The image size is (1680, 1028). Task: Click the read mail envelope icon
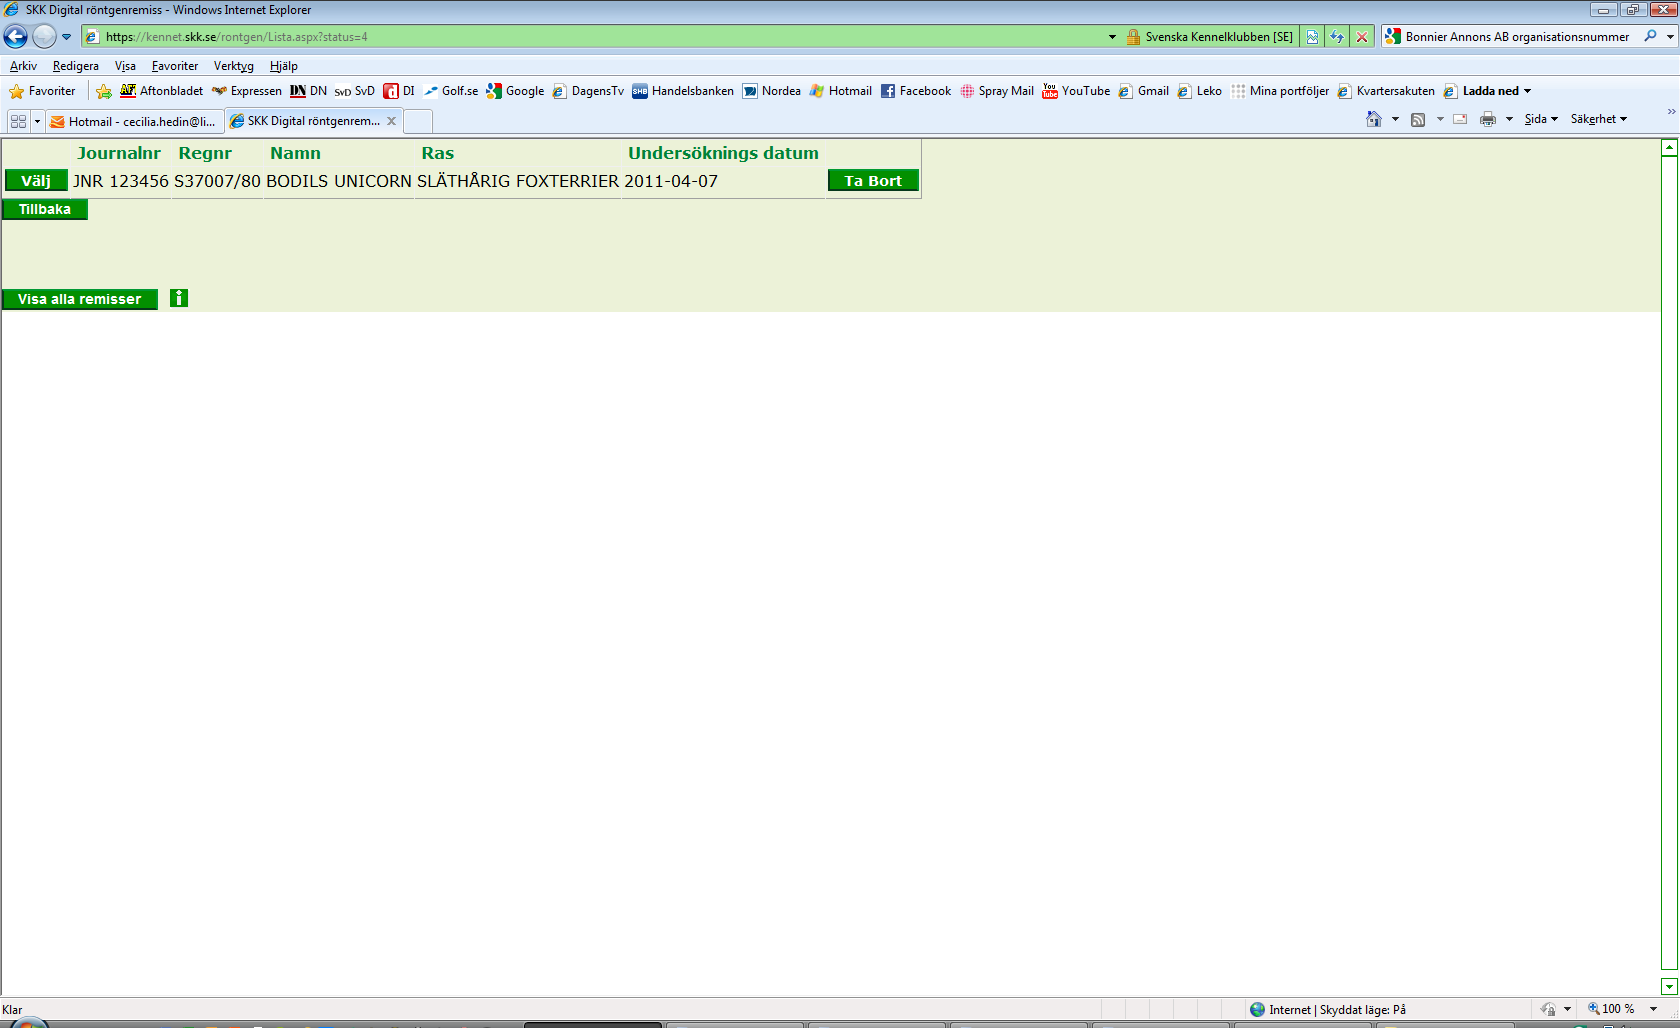pyautogui.click(x=1460, y=119)
